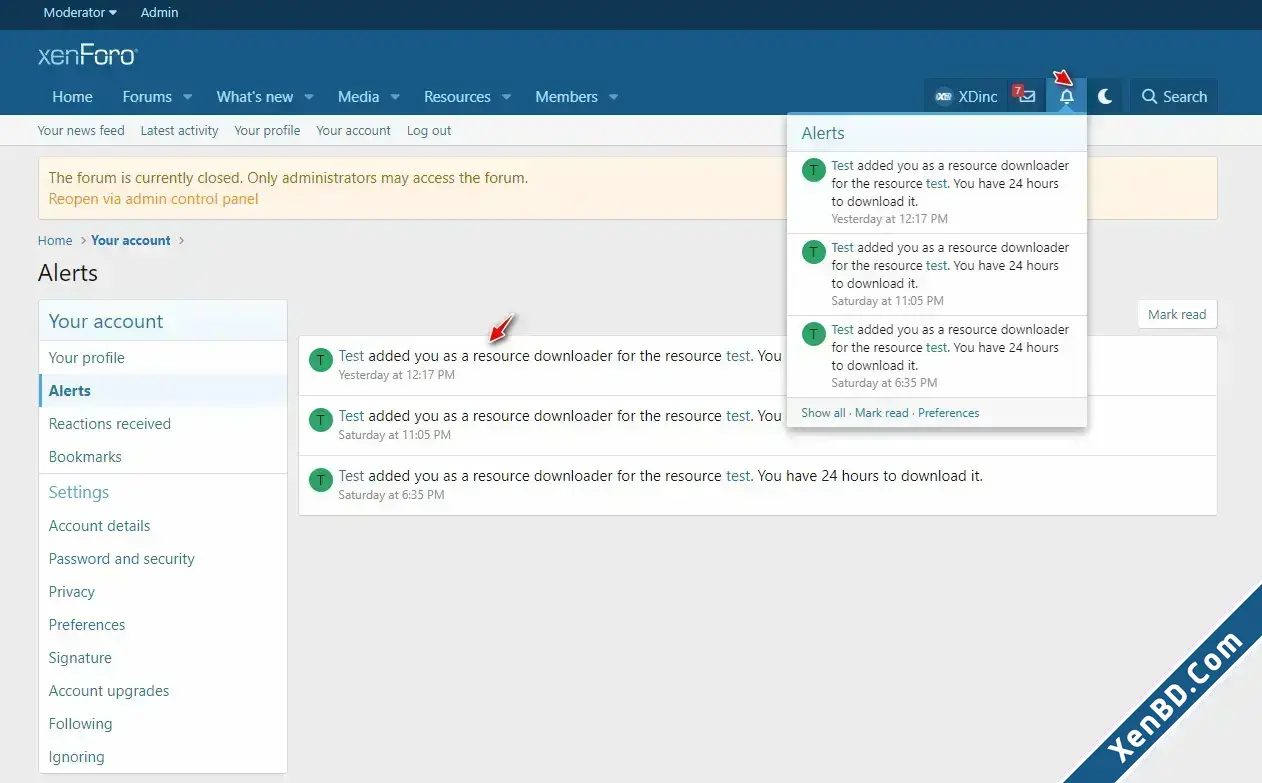This screenshot has height=783, width=1262.
Task: Open Ignoring in sidebar
Action: pyautogui.click(x=162, y=757)
